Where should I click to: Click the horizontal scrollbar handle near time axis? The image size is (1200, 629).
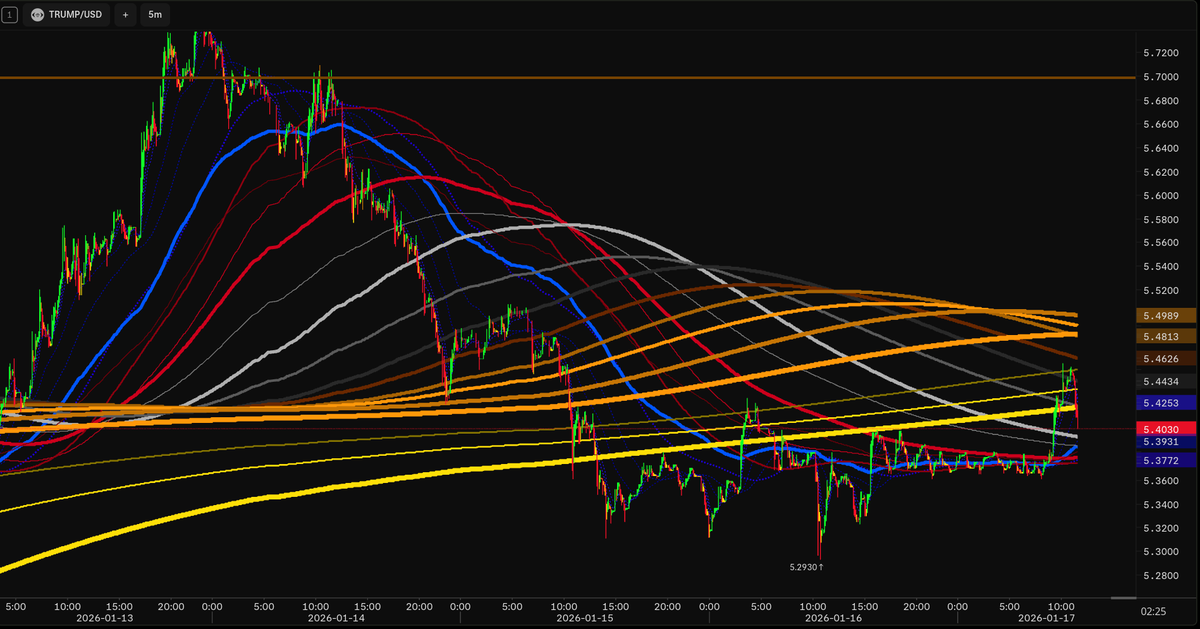[1123, 598]
